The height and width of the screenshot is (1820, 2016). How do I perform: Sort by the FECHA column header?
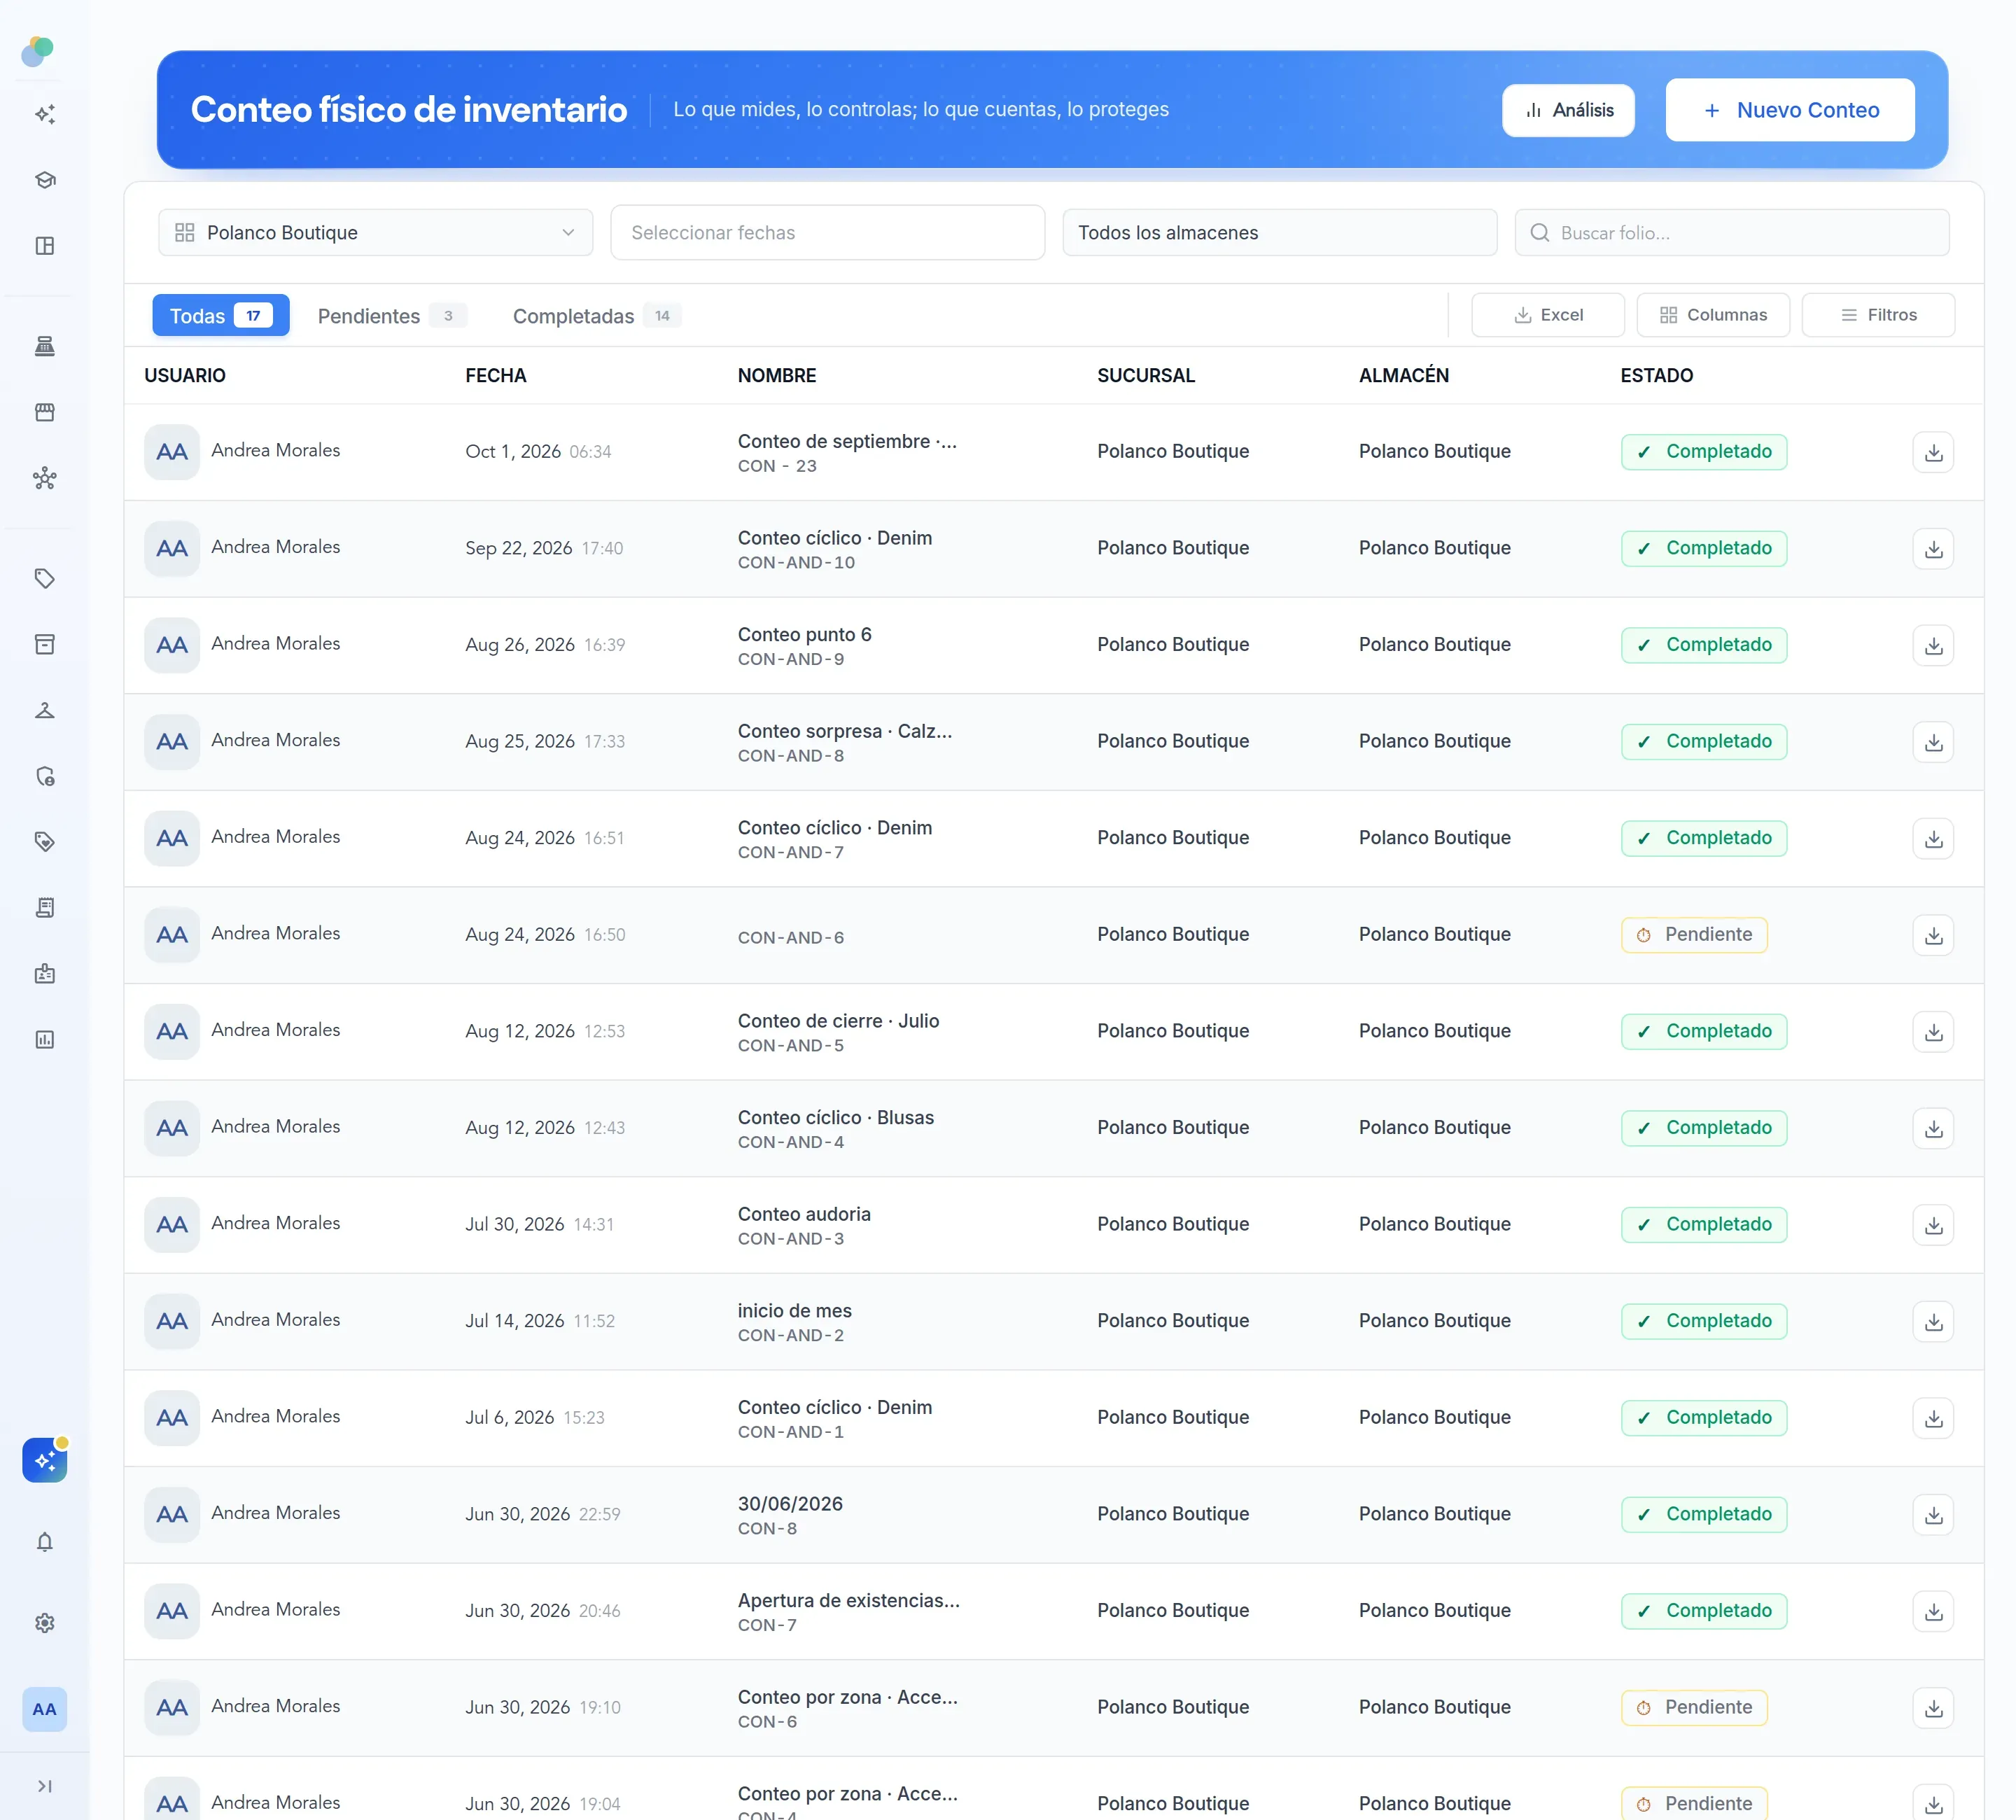point(495,375)
